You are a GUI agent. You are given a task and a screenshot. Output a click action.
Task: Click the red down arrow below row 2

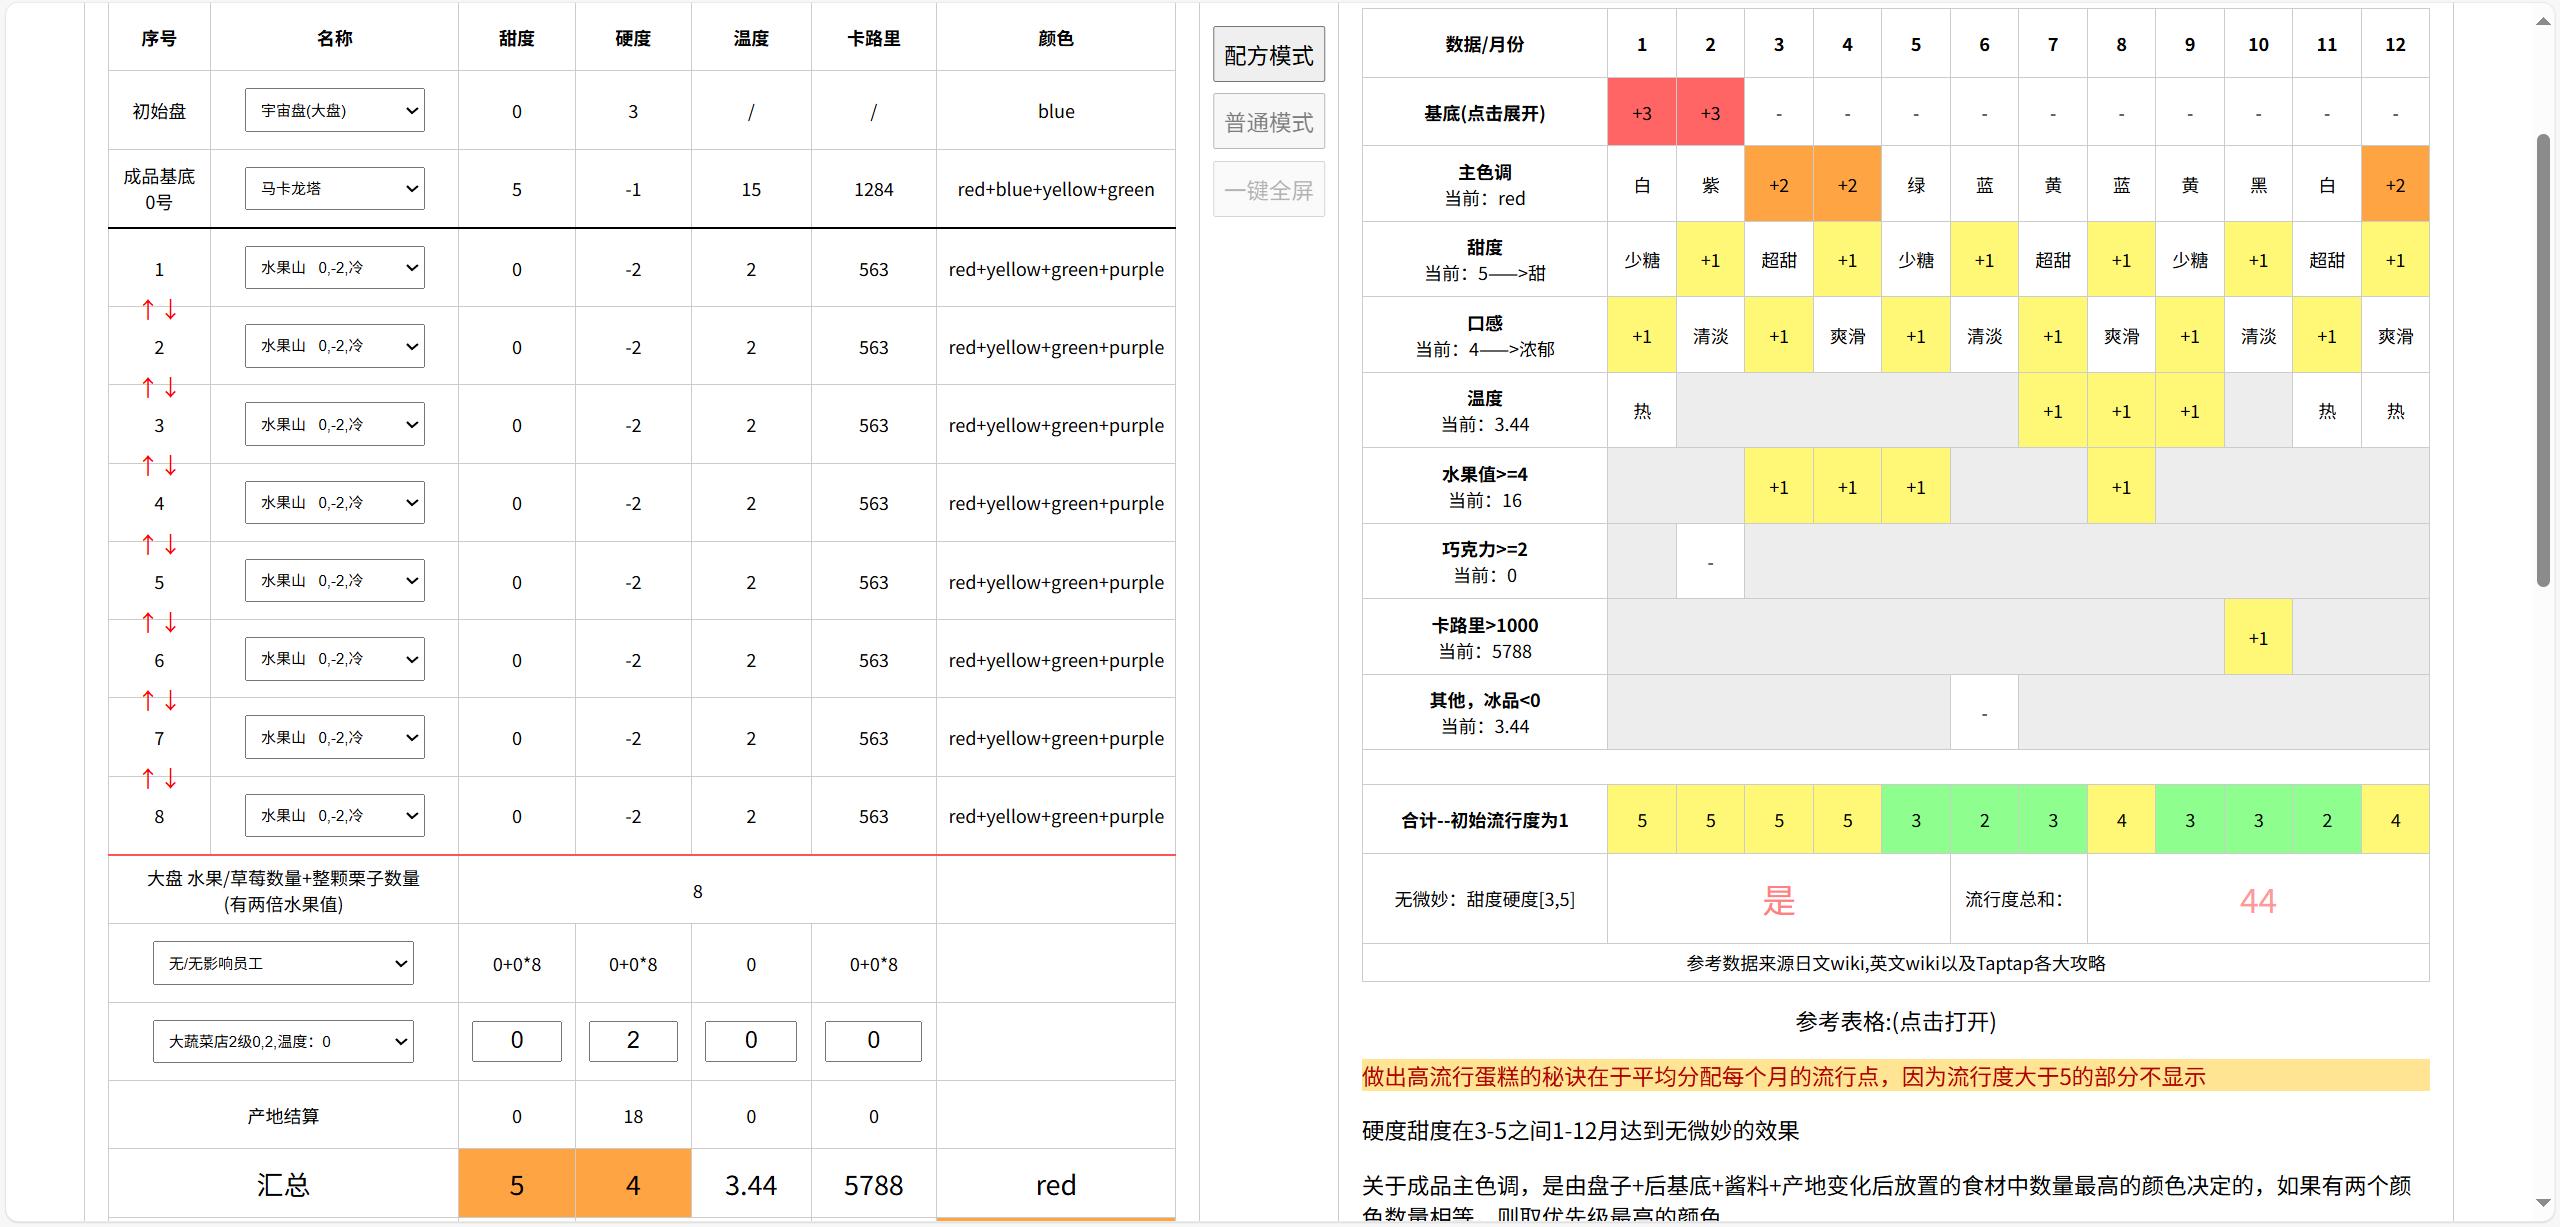(x=171, y=388)
